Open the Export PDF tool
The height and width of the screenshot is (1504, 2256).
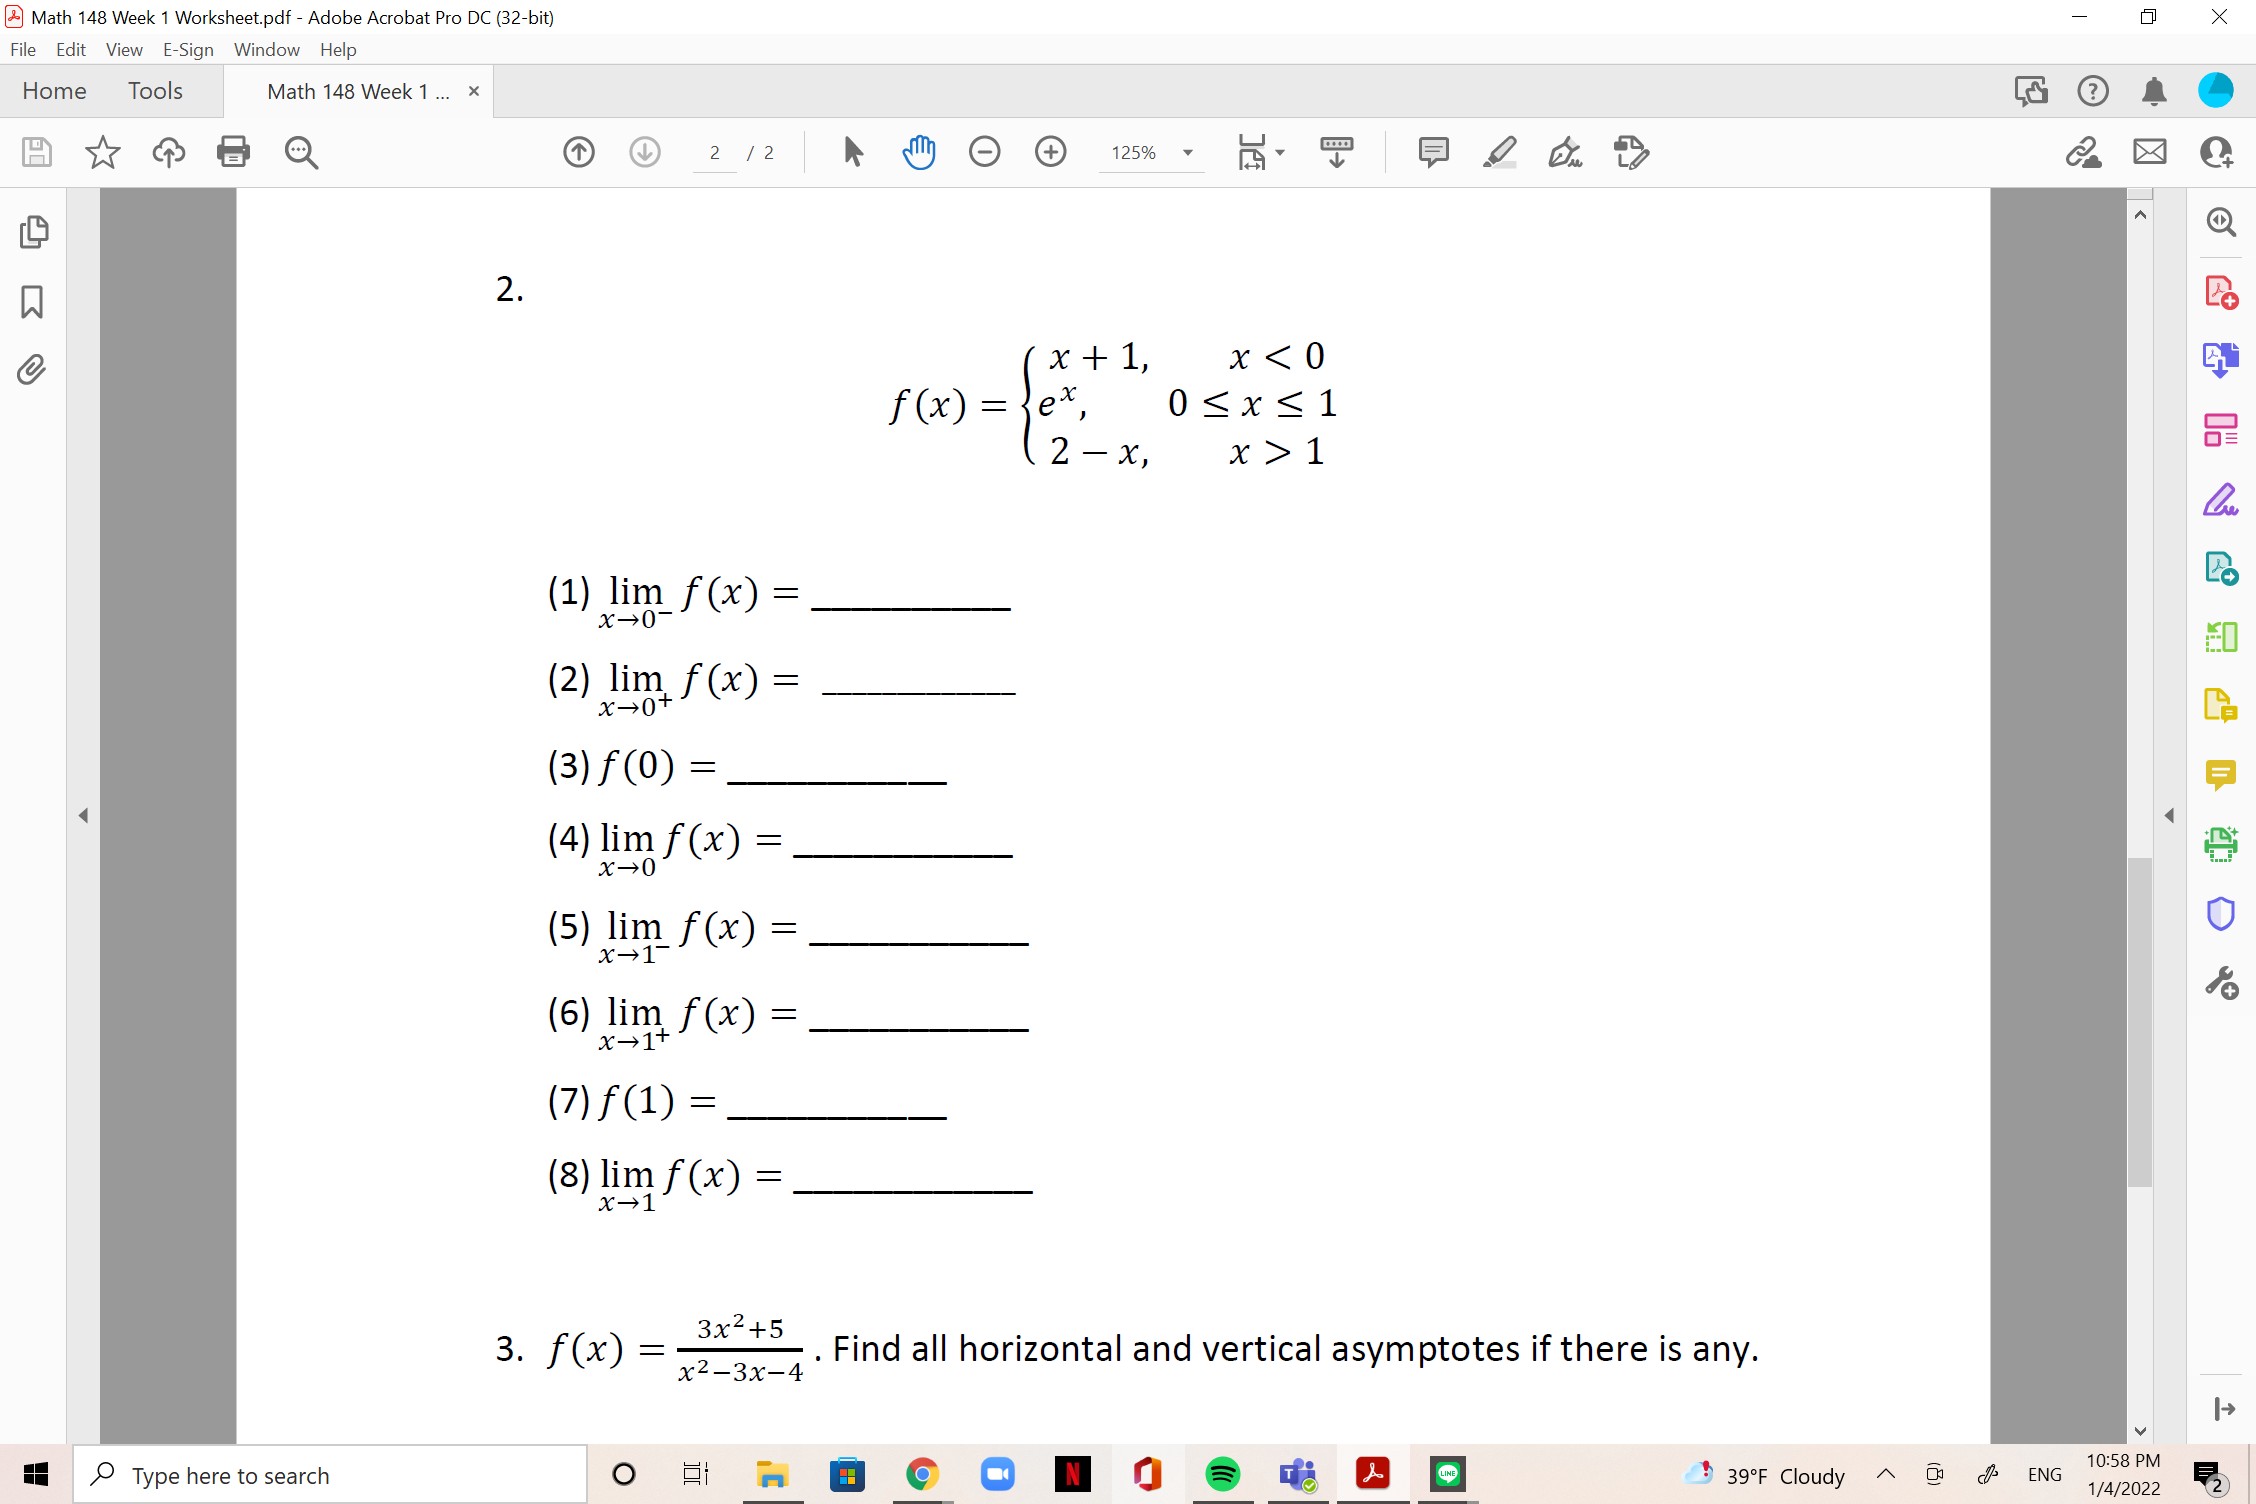pyautogui.click(x=2221, y=360)
